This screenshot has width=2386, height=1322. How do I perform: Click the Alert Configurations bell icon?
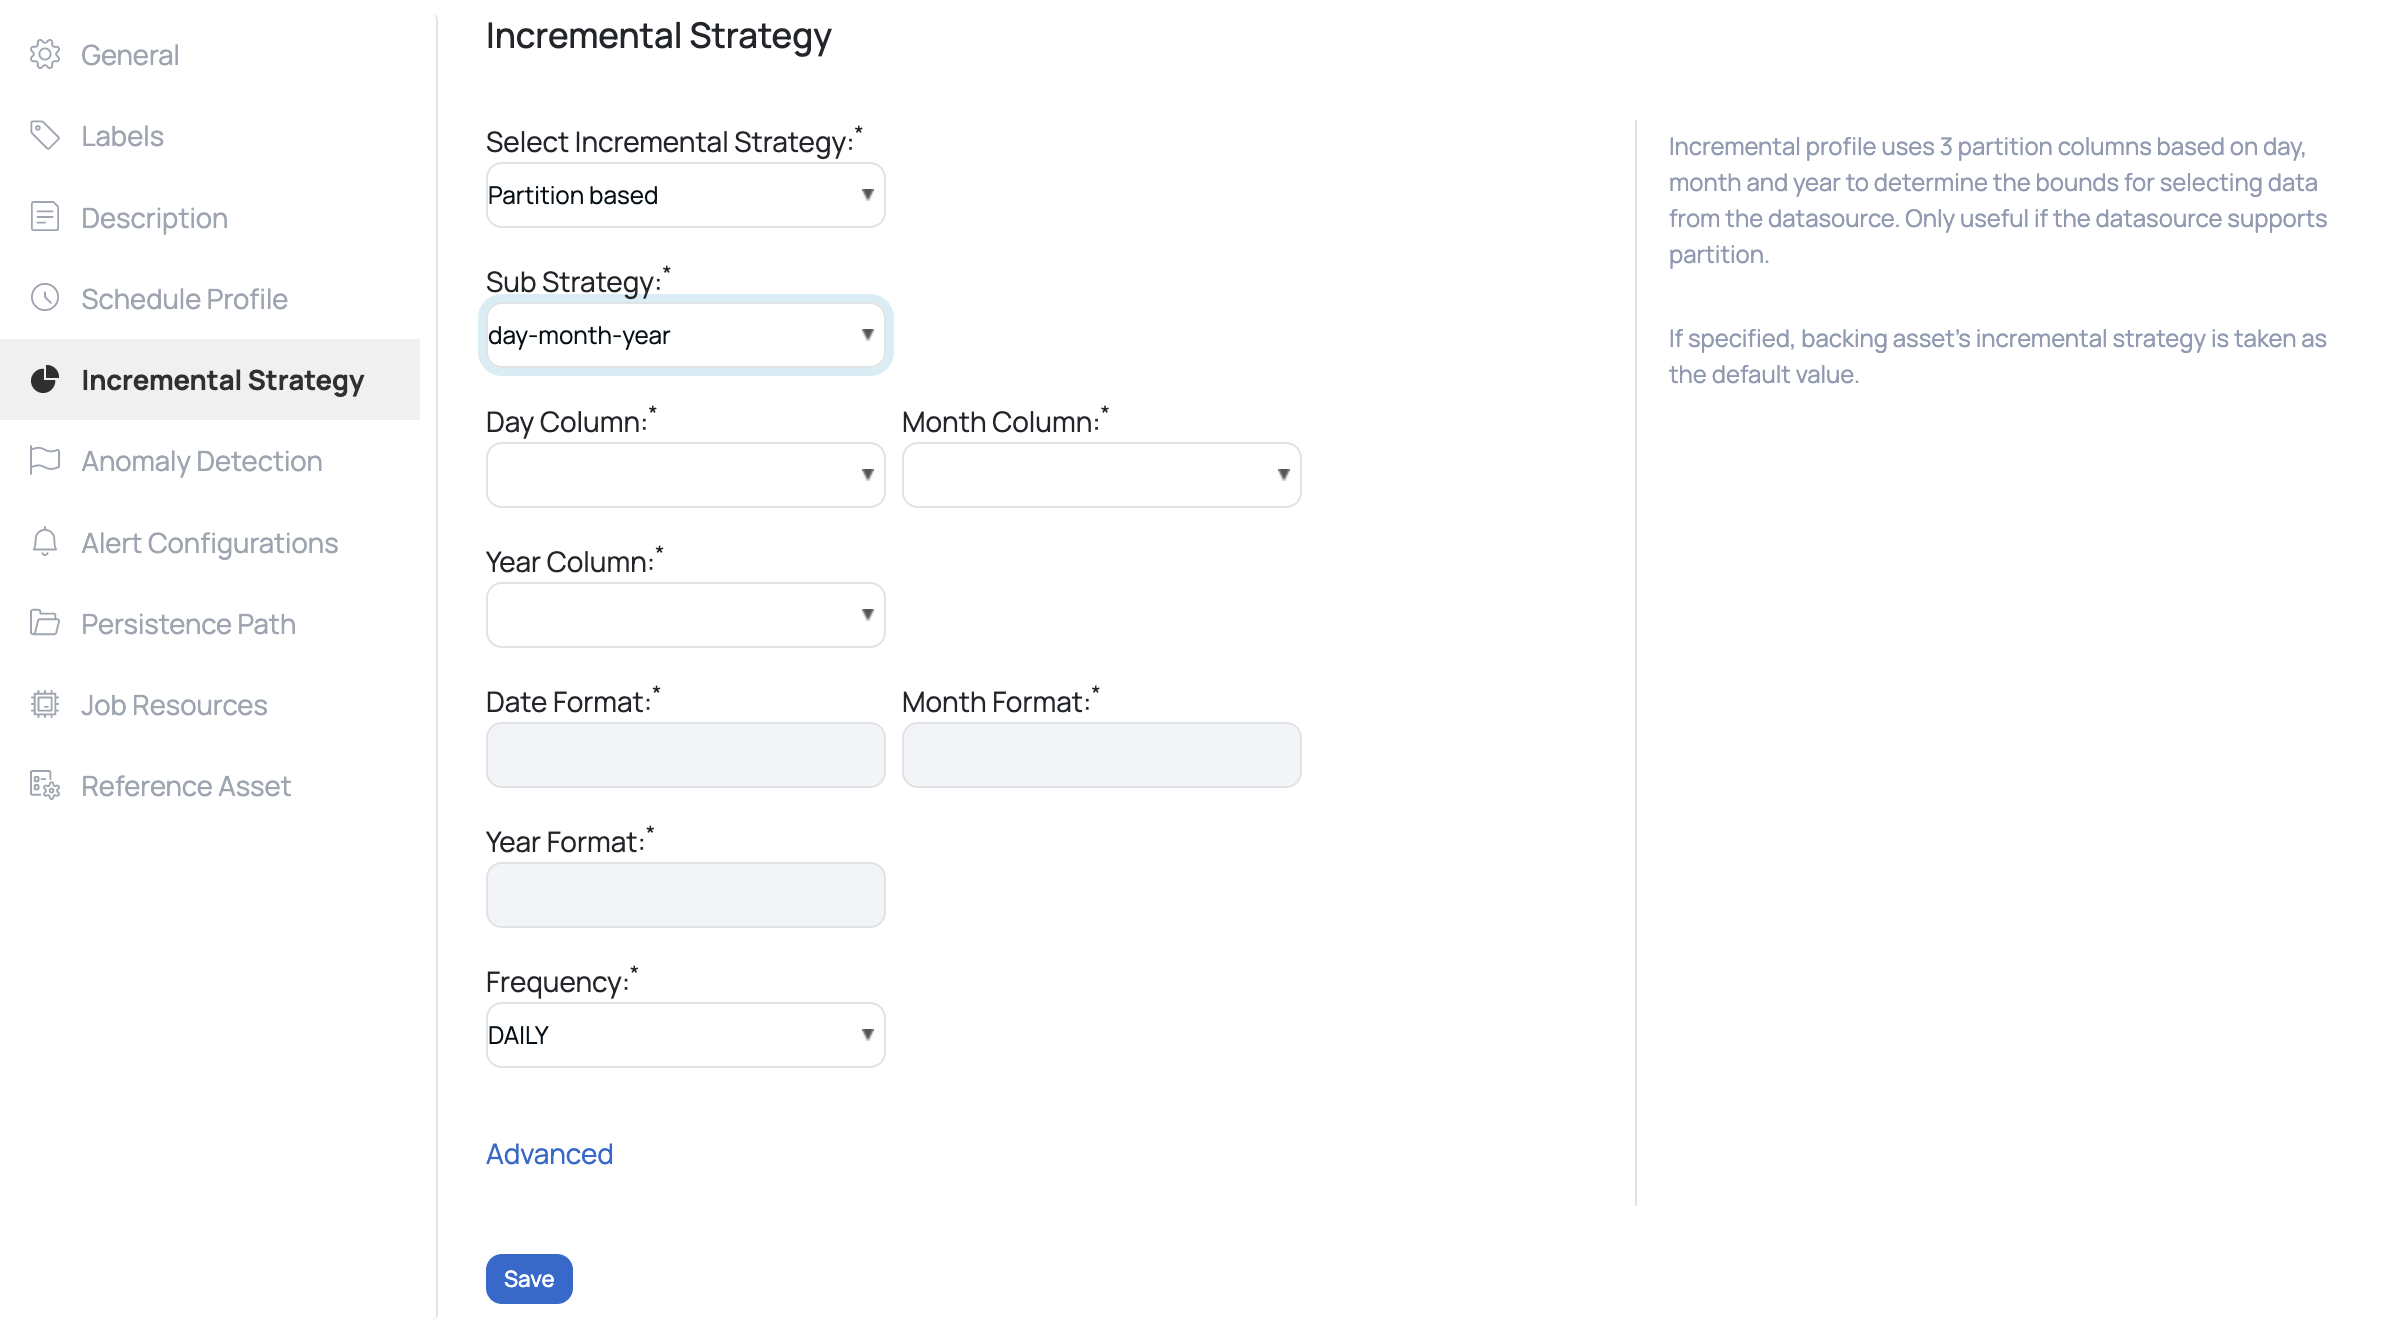tap(45, 543)
